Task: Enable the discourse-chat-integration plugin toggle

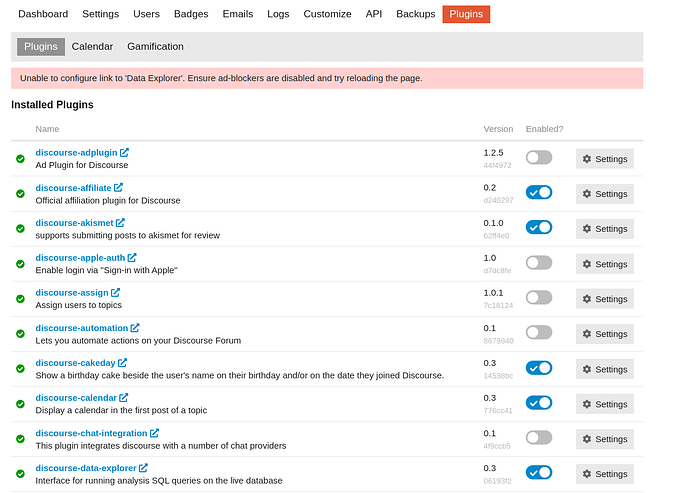Action: (539, 438)
